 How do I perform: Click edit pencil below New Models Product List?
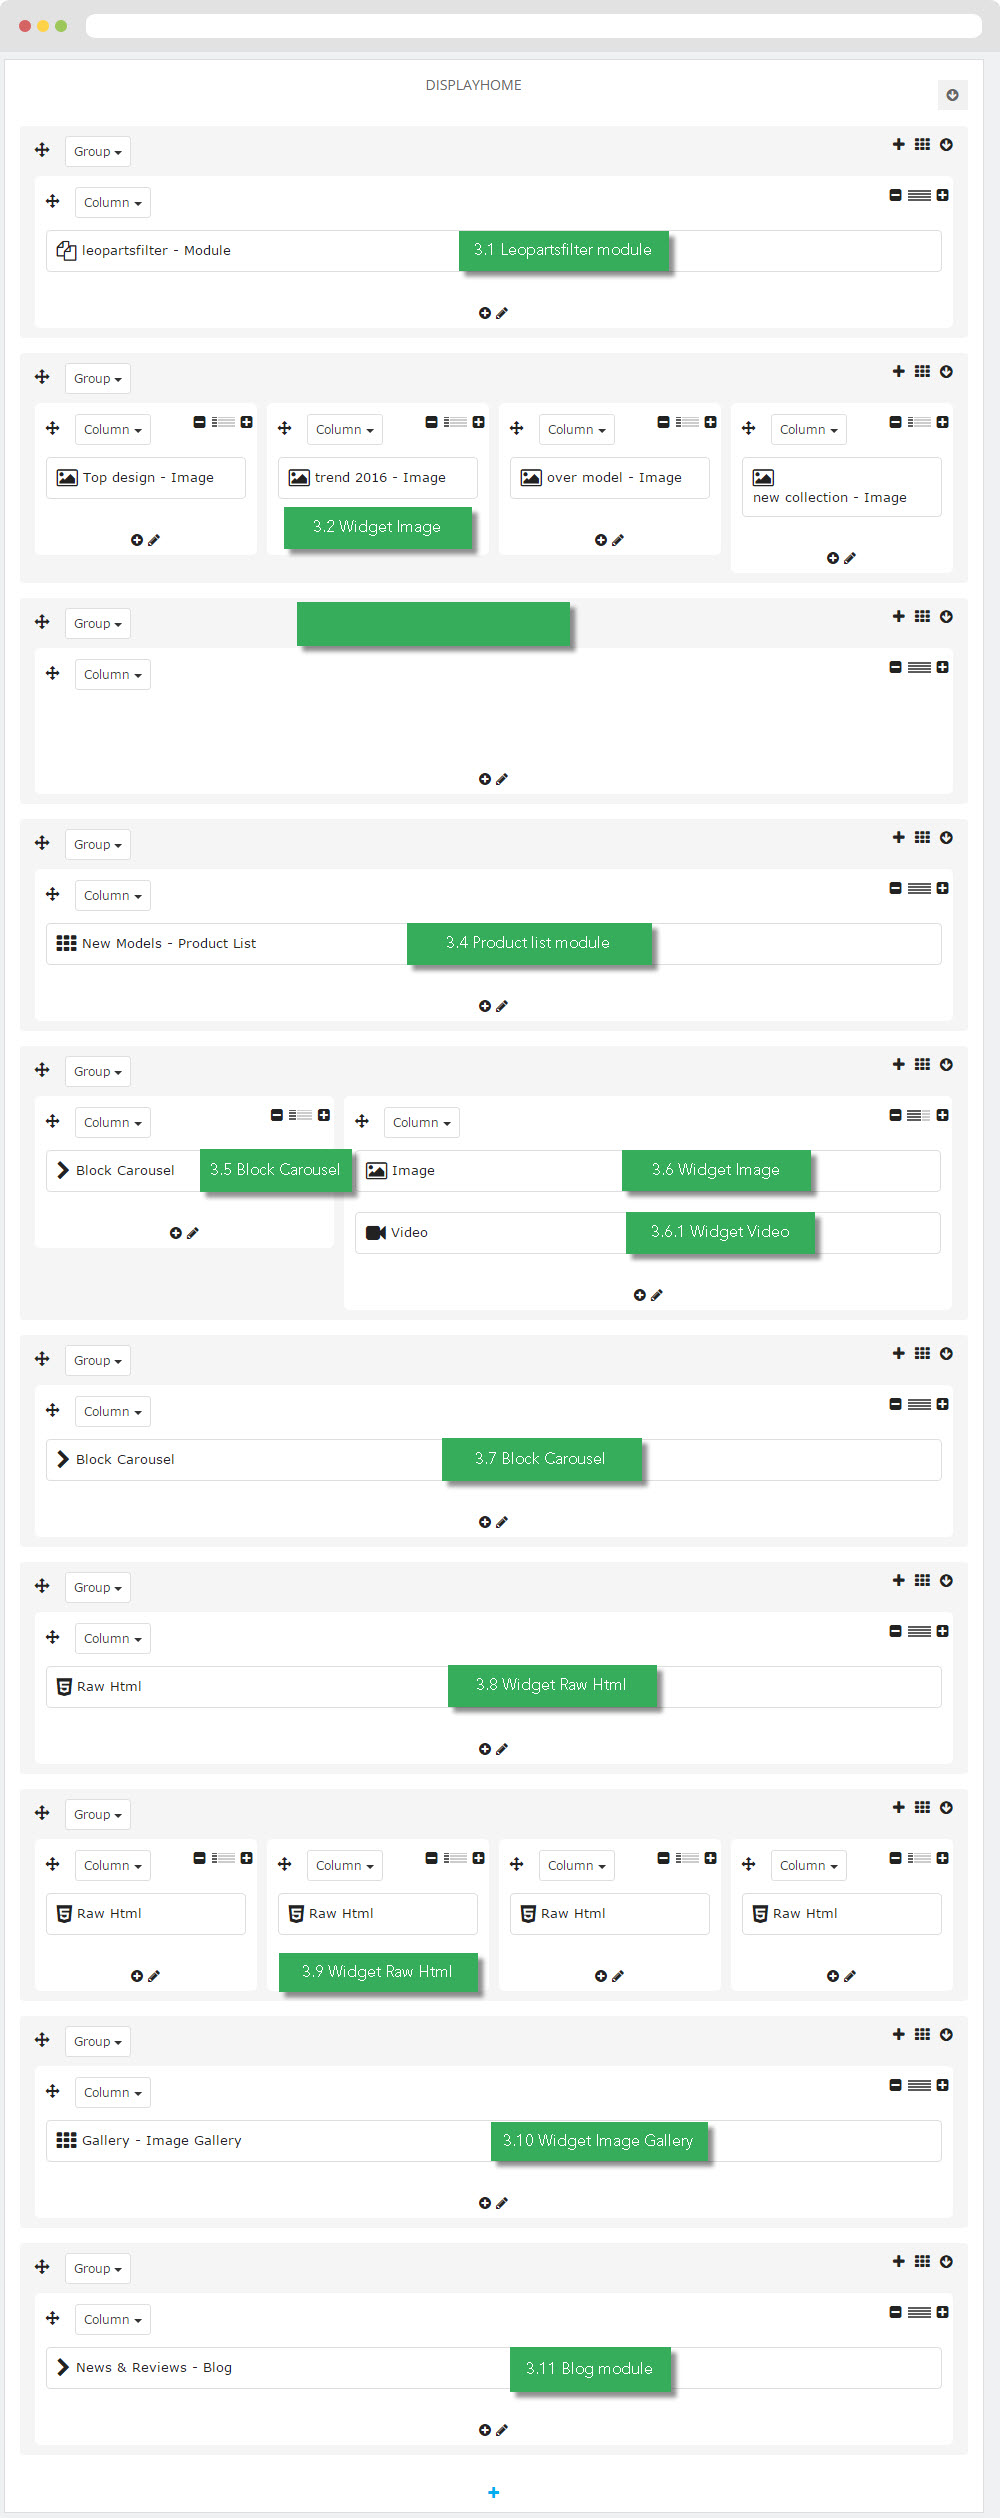502,1006
